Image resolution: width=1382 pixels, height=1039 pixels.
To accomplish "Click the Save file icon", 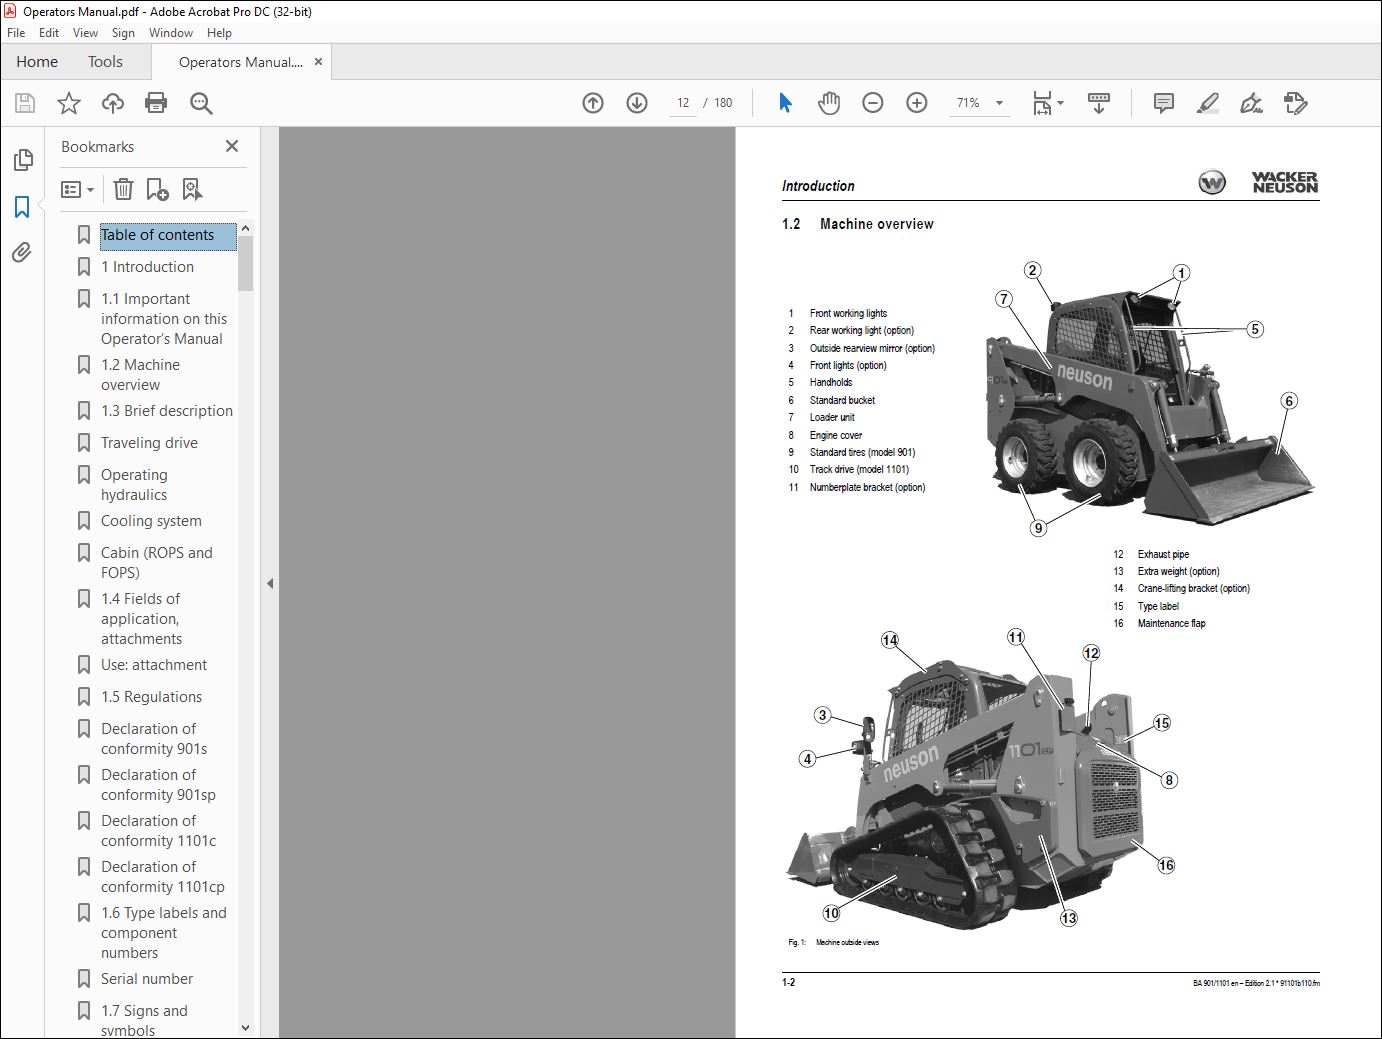I will [25, 103].
